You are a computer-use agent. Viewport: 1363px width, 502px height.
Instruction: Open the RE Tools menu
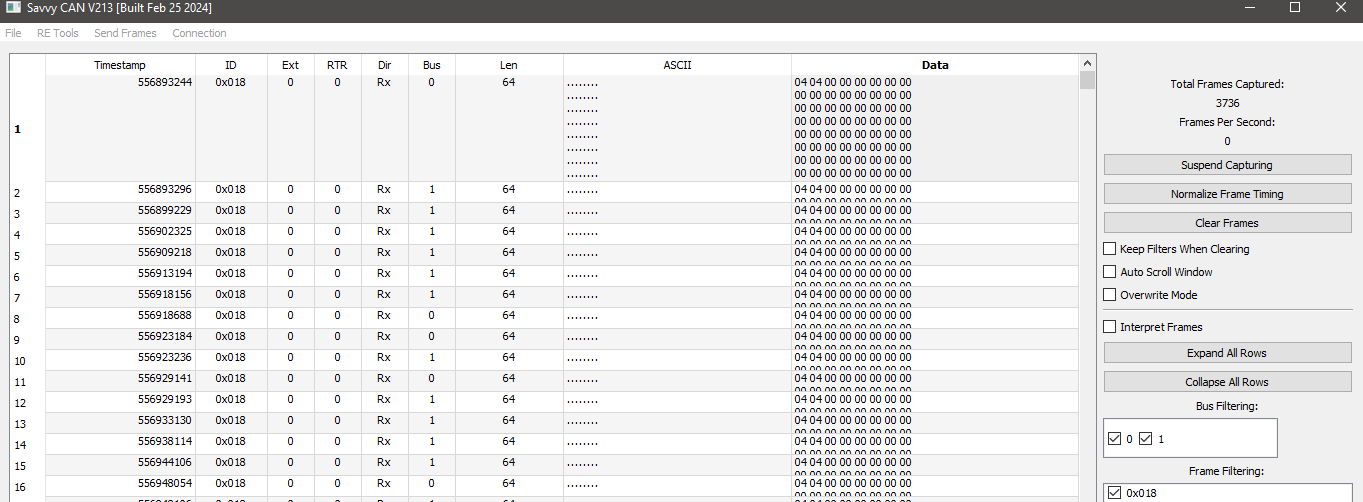(x=58, y=33)
